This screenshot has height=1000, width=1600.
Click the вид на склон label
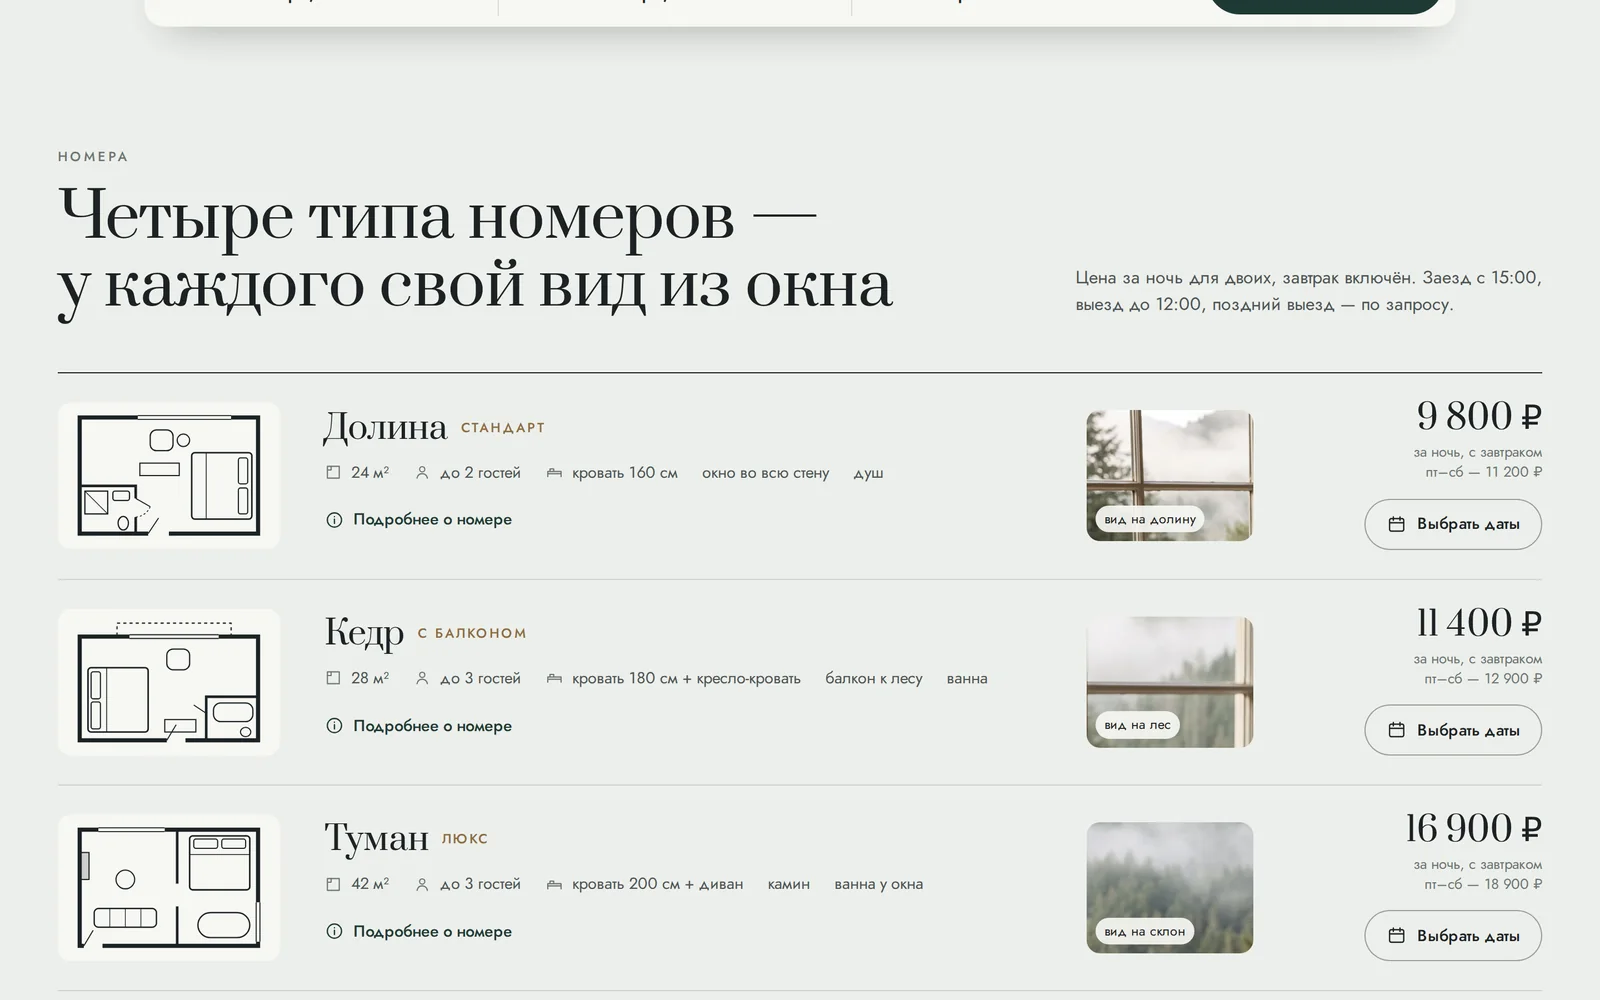(x=1145, y=932)
